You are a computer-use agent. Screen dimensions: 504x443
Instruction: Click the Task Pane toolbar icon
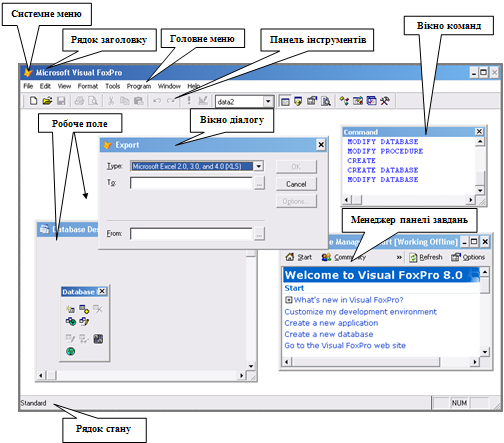tap(371, 101)
